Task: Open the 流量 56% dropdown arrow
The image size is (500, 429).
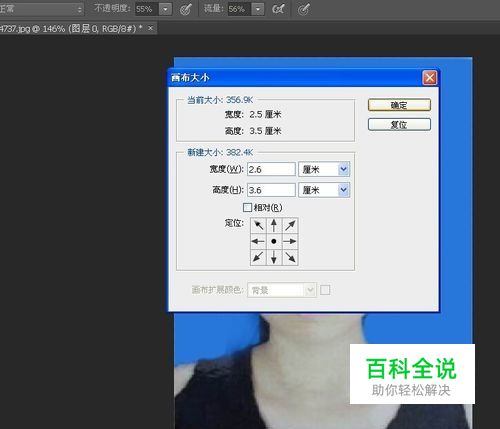Action: pyautogui.click(x=258, y=9)
